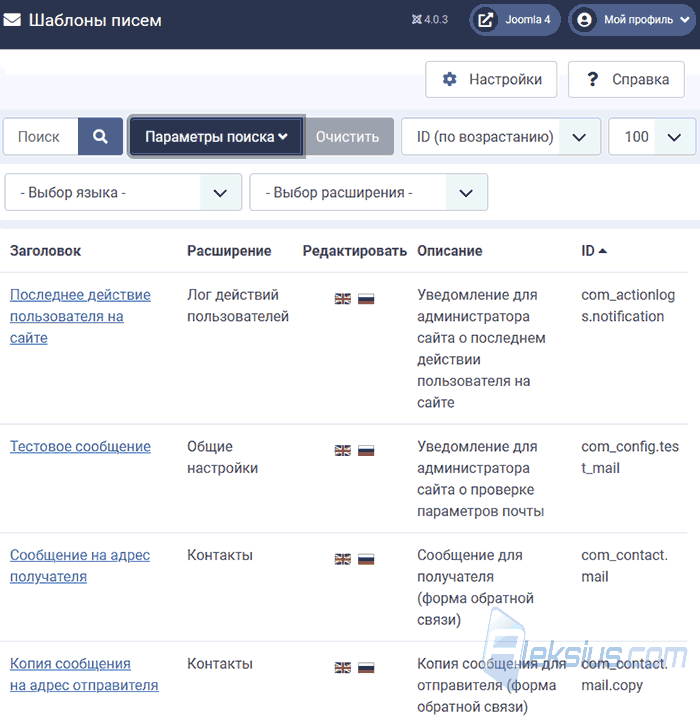Click the envelope icon beside Шаблоны писем

click(x=12, y=20)
